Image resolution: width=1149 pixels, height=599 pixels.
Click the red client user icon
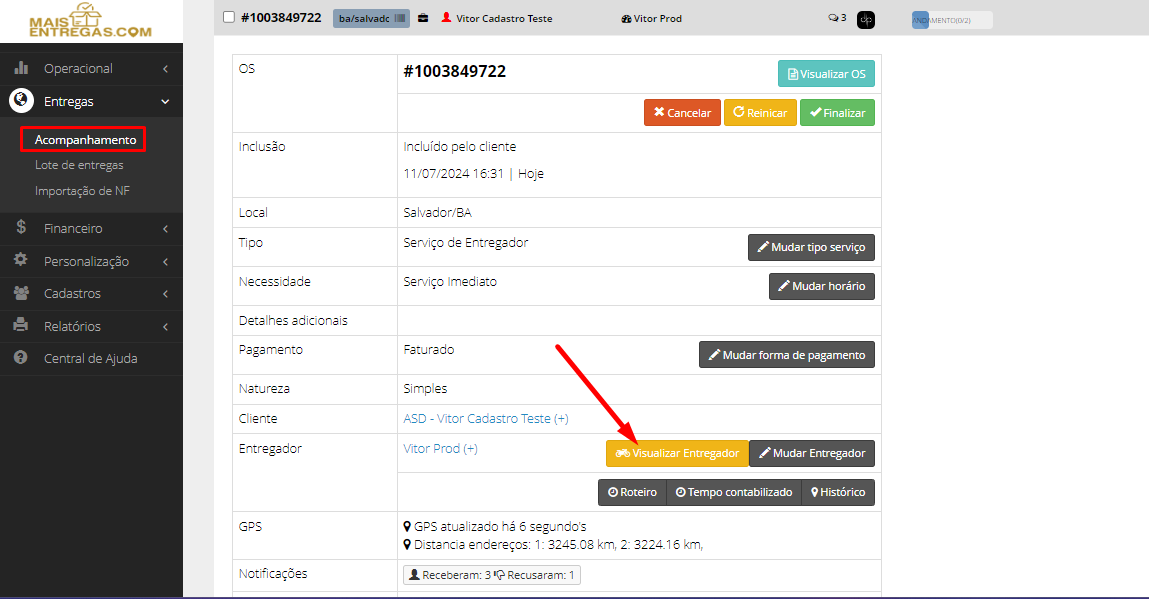pos(446,18)
